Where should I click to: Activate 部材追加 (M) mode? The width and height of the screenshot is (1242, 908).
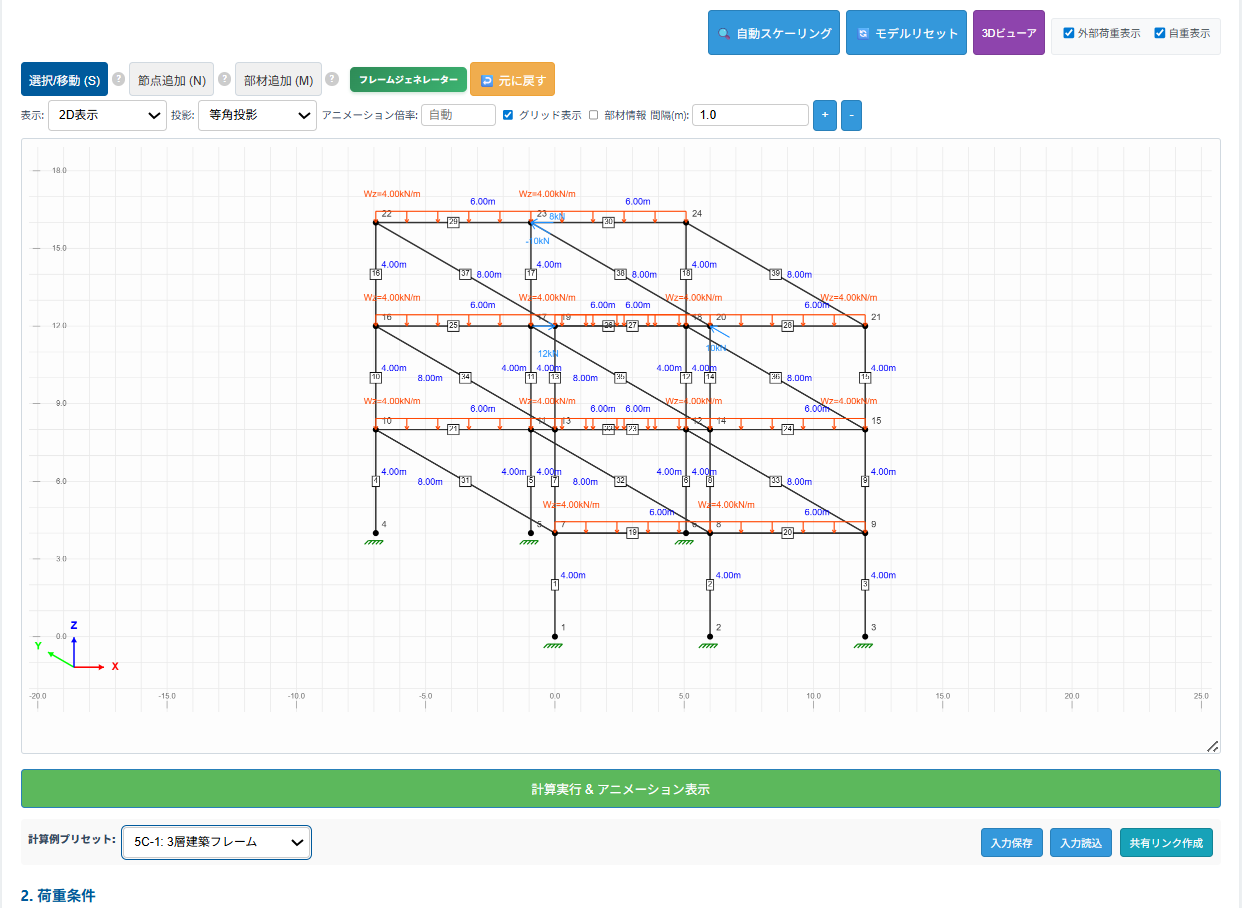point(279,80)
